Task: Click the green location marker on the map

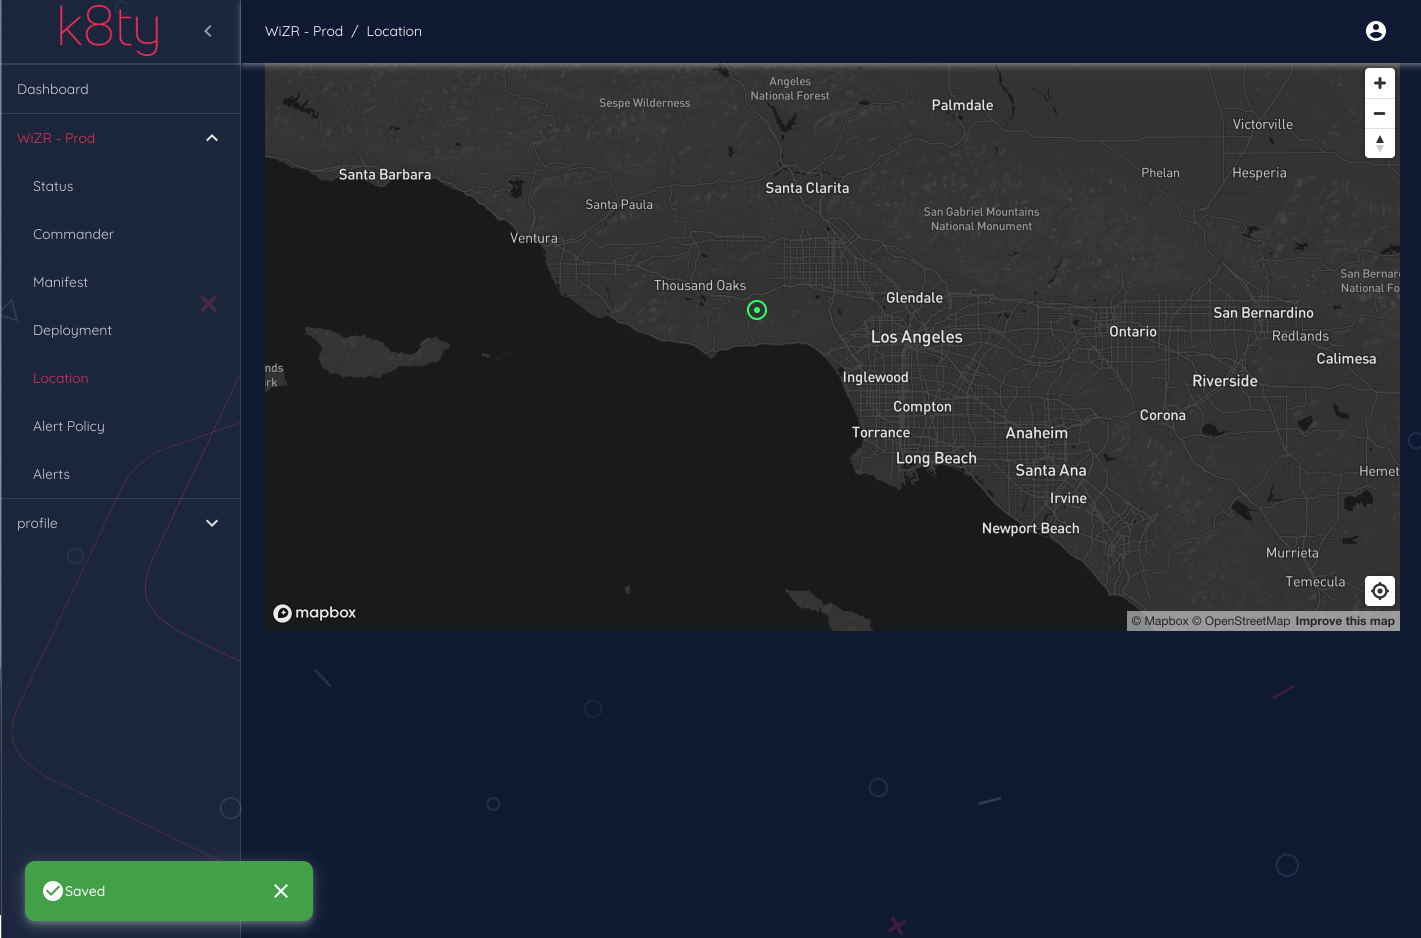Action: [x=757, y=310]
